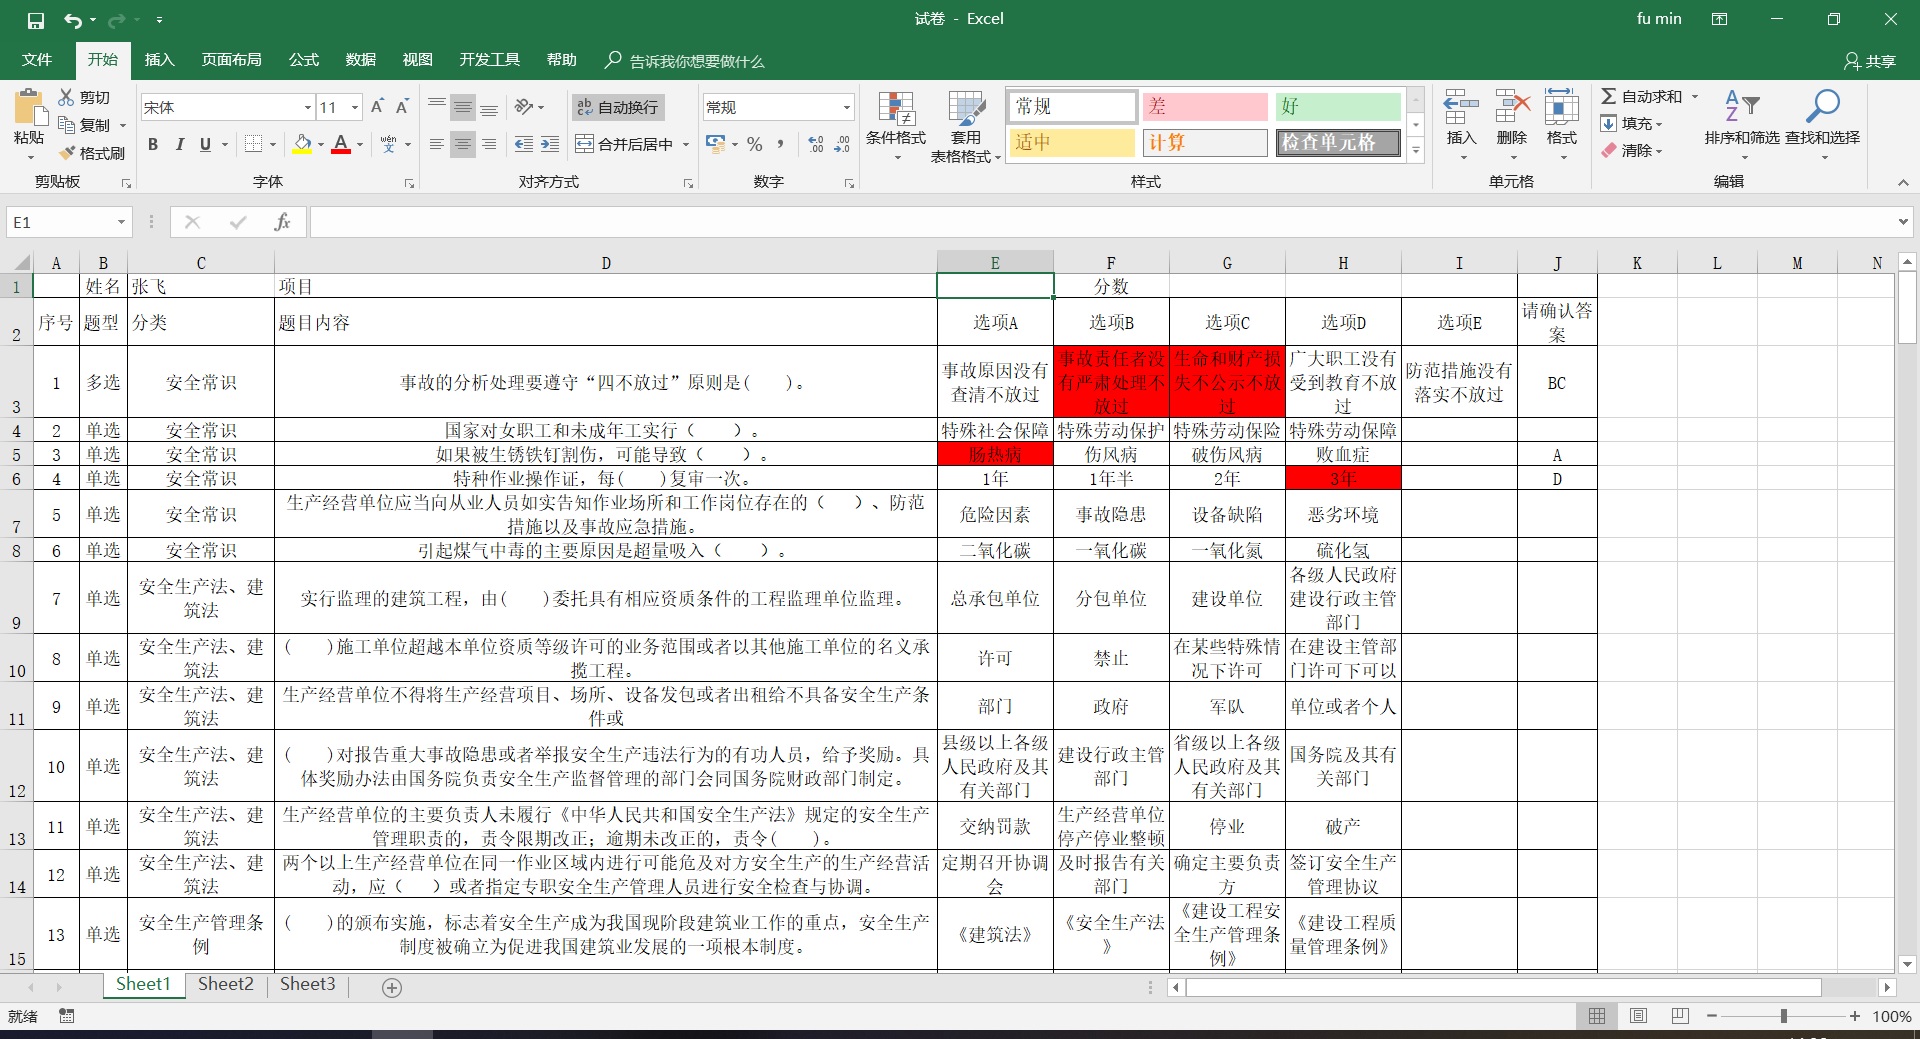This screenshot has height=1039, width=1920.
Task: Apply red font color A
Action: coord(341,145)
